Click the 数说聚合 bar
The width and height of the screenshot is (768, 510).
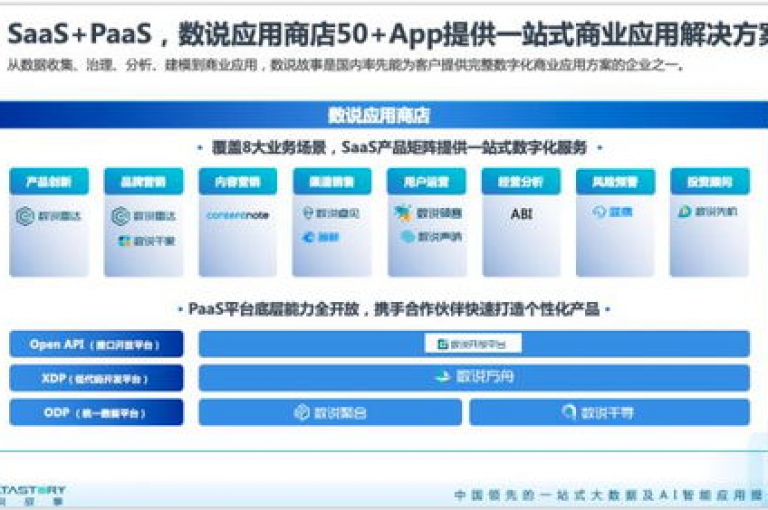coord(330,412)
